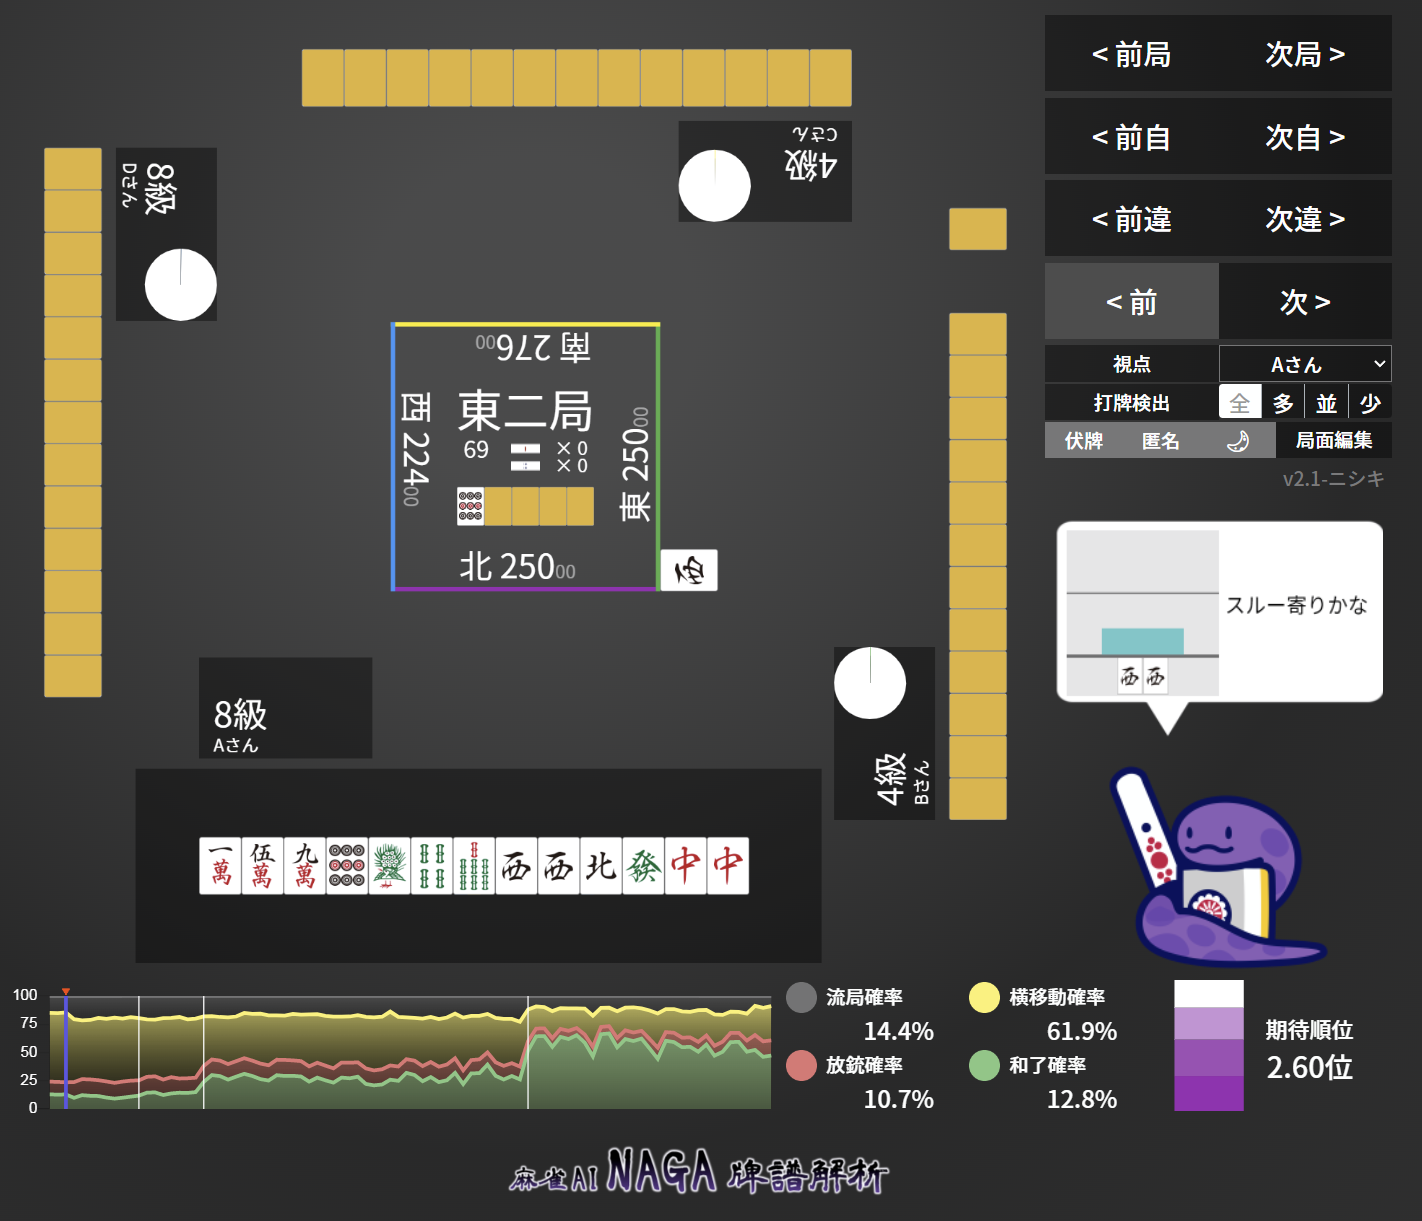This screenshot has height=1221, width=1422.
Task: Click Aさん 8級 player panel
Action: point(285,708)
